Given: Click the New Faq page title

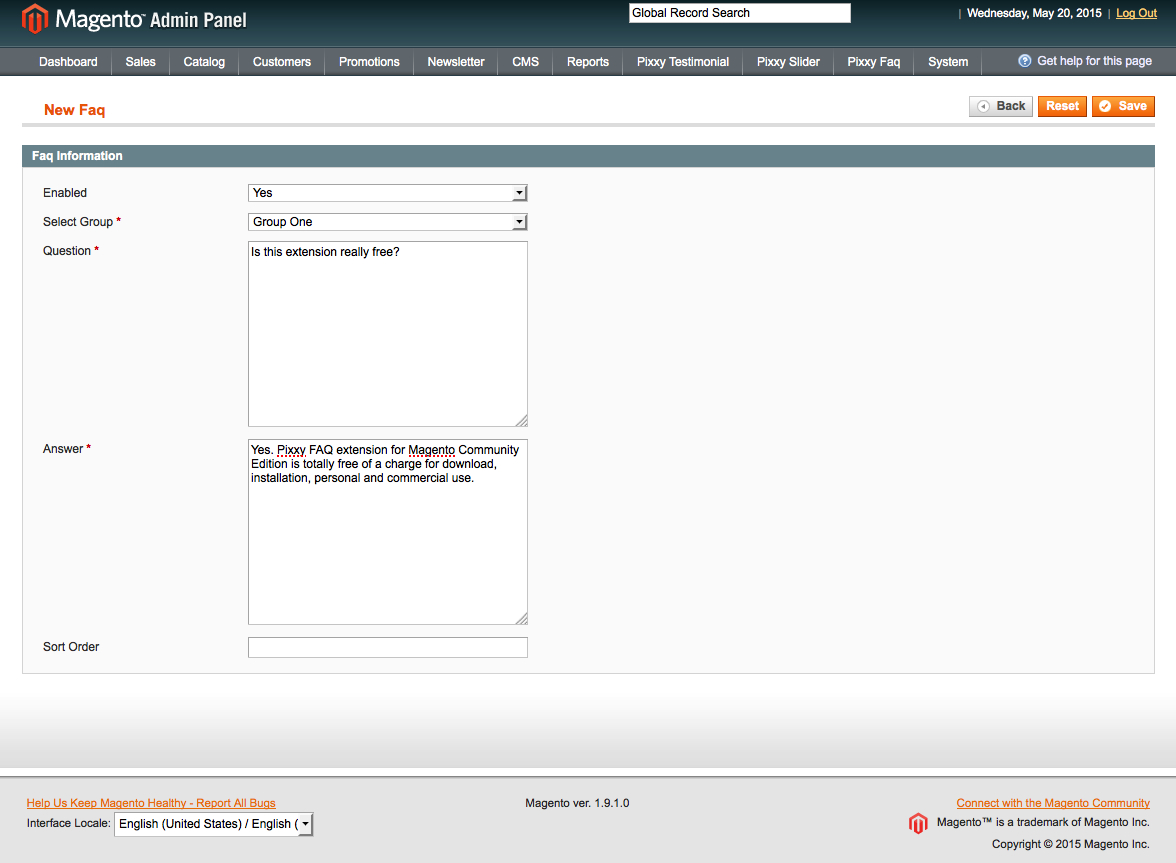Looking at the screenshot, I should click(x=74, y=109).
